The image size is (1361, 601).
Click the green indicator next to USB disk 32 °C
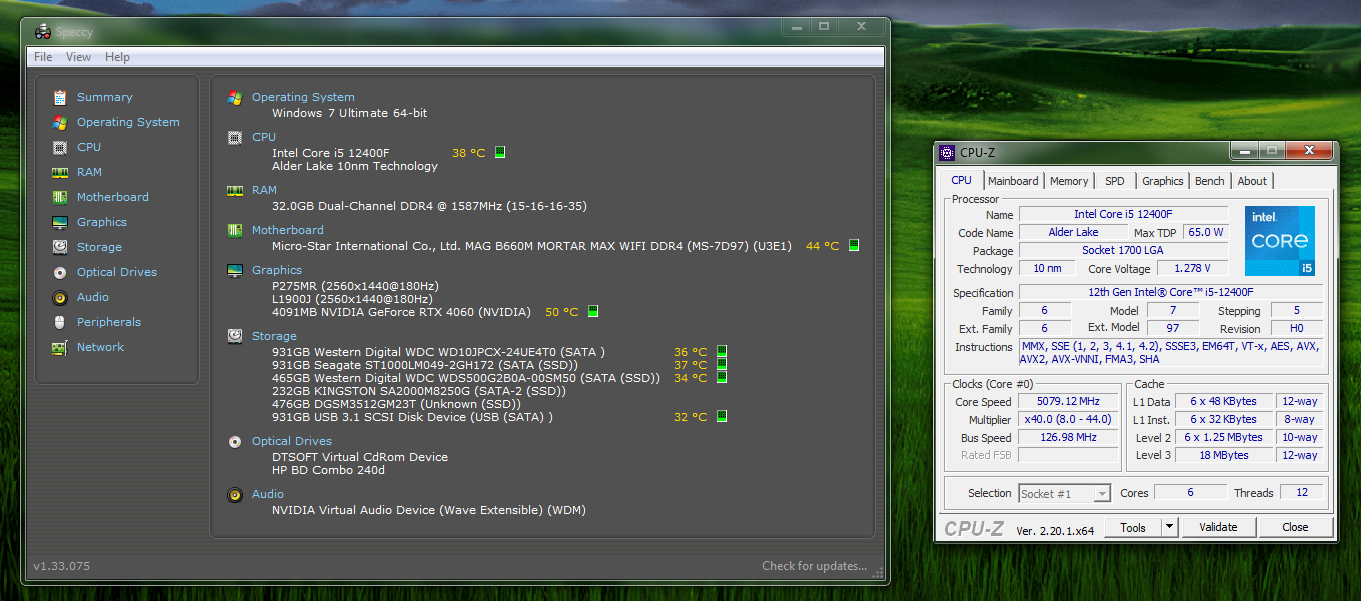coord(722,416)
